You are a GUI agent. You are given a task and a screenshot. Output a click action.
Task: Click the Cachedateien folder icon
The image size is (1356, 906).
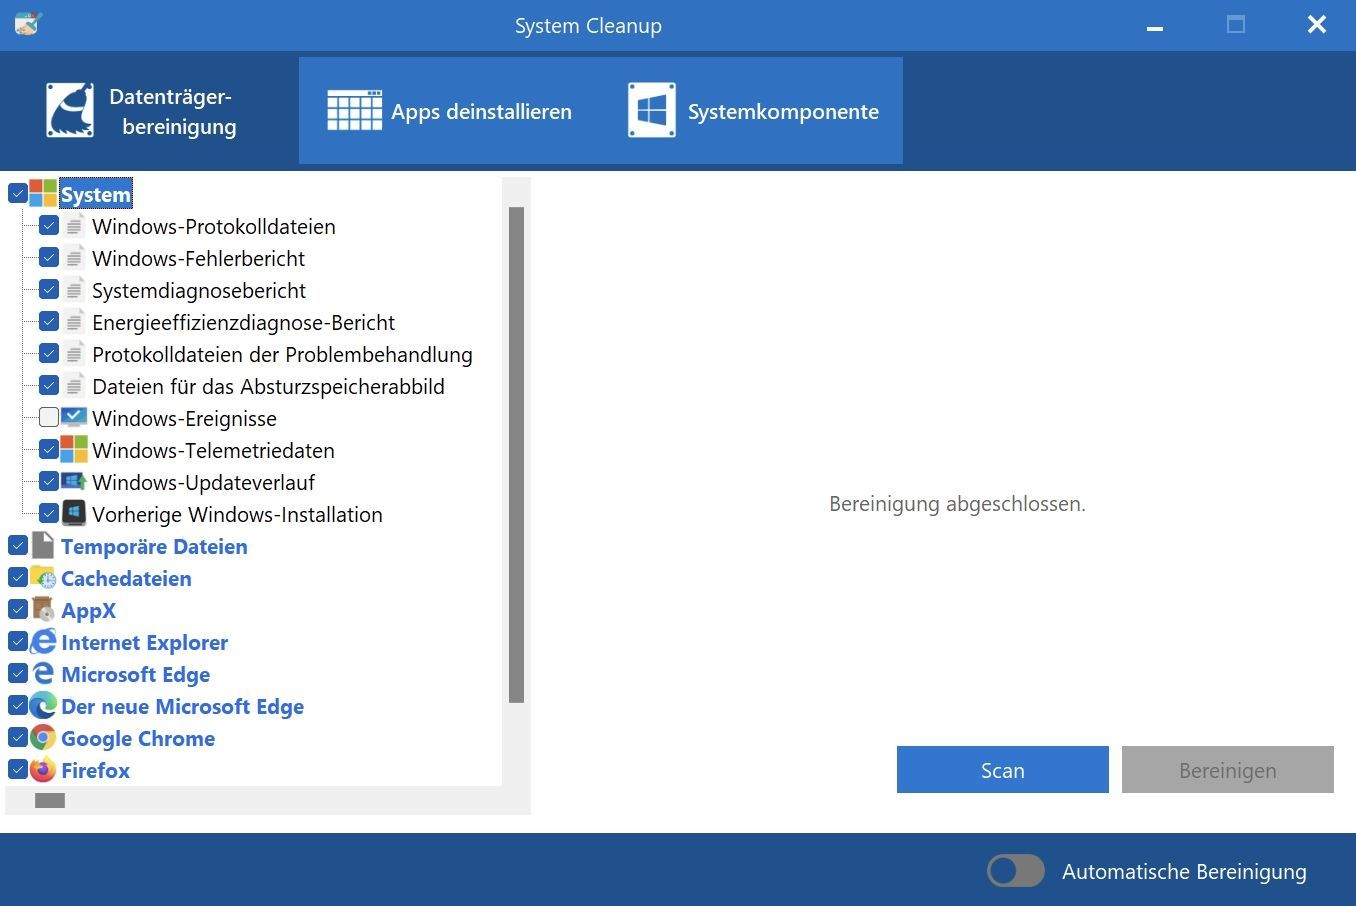click(43, 578)
